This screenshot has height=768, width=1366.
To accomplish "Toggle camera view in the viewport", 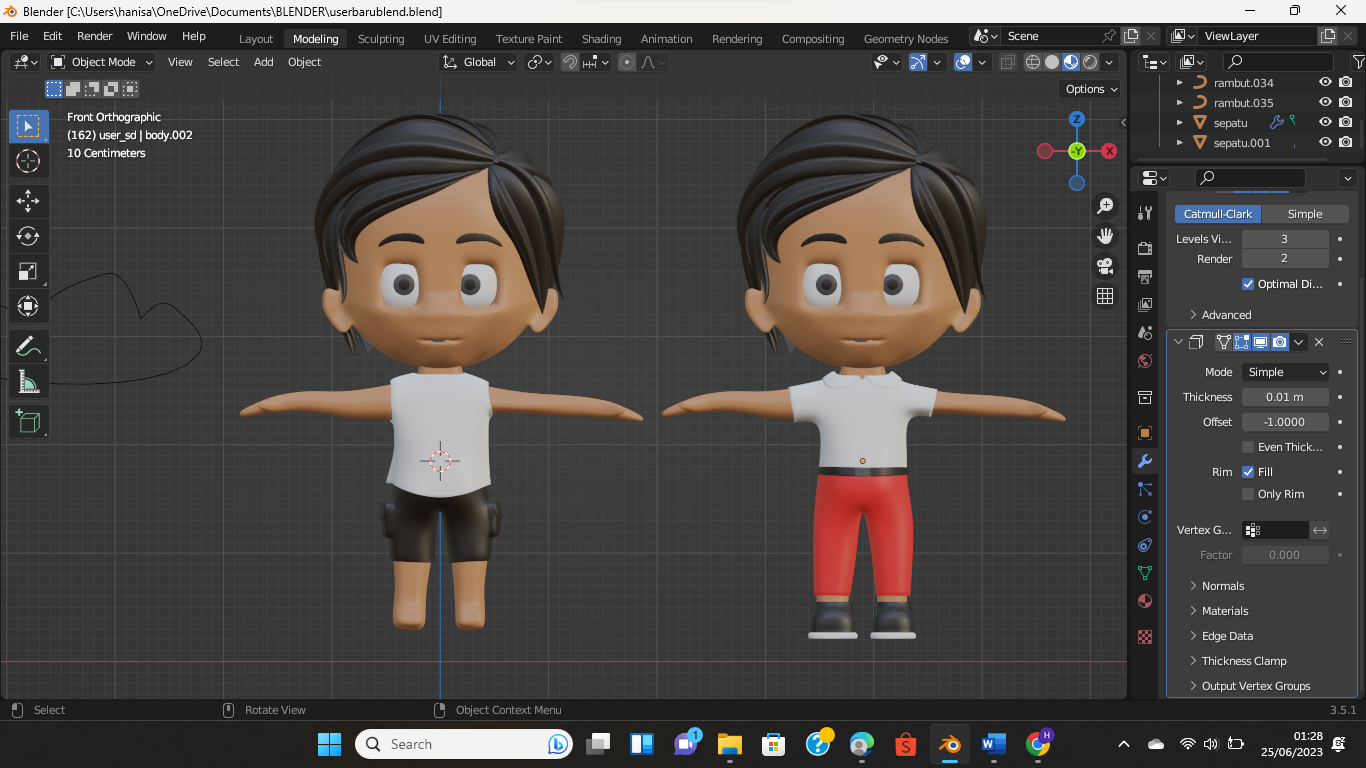I will pos(1105,266).
